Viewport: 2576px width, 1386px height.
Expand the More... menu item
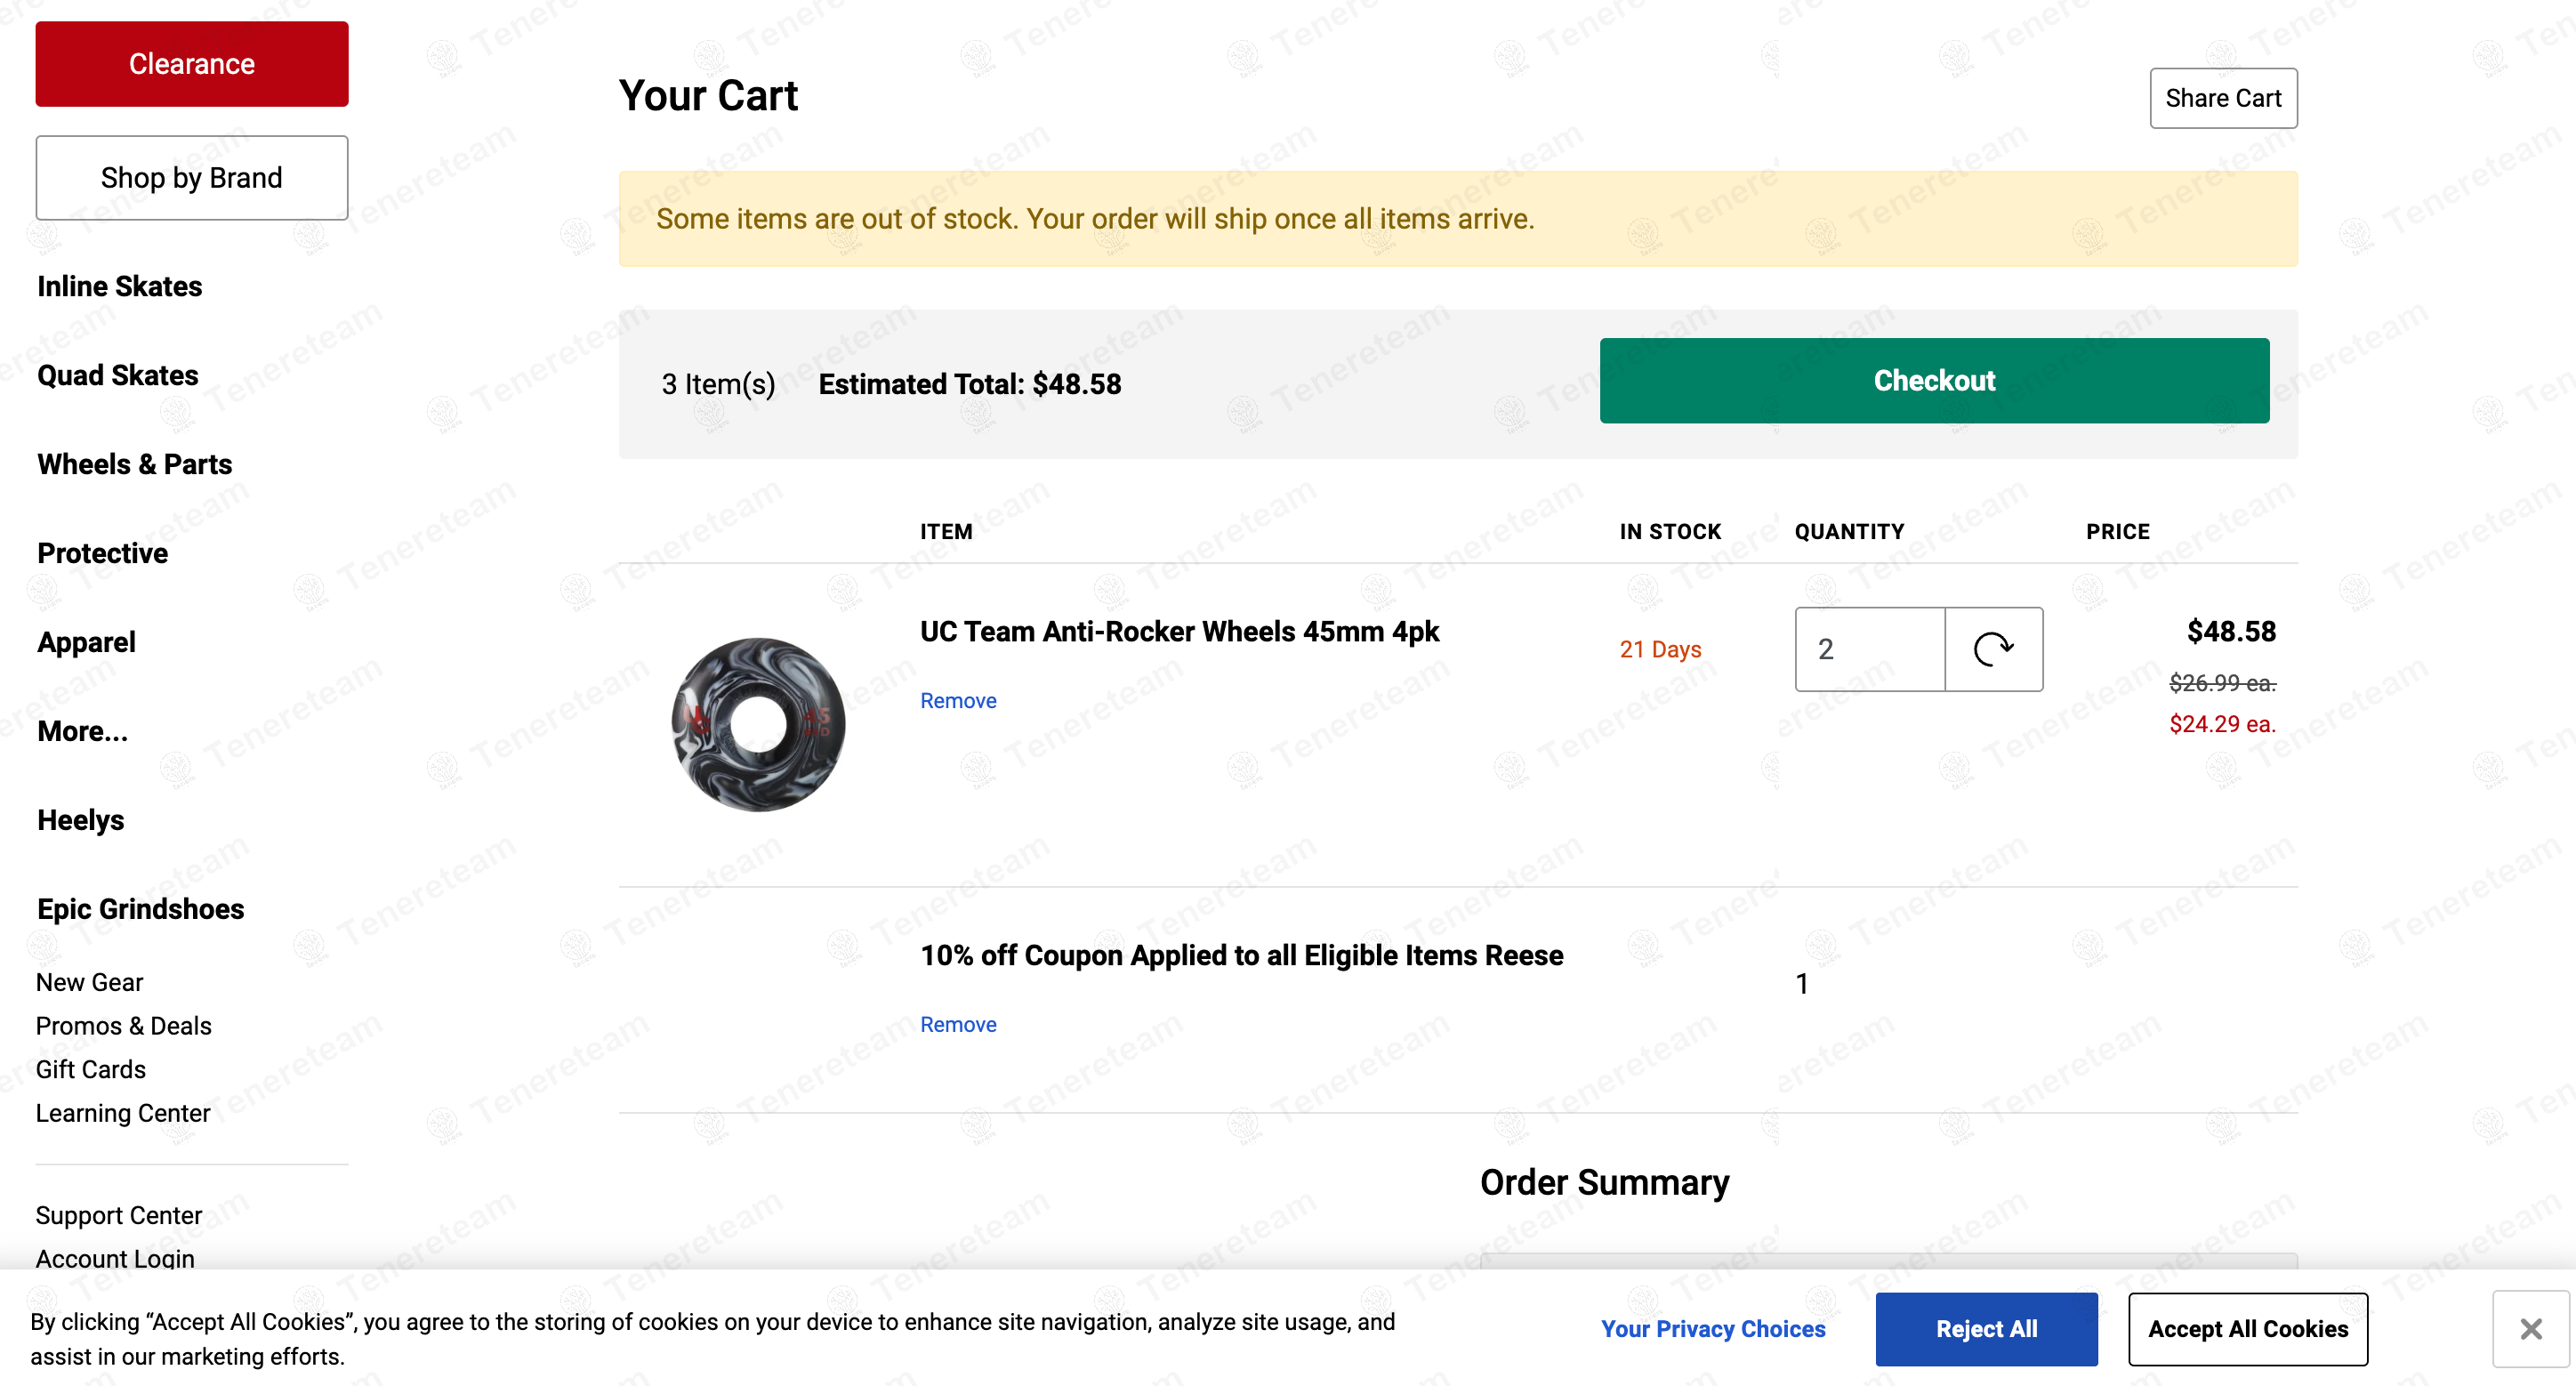pyautogui.click(x=83, y=732)
